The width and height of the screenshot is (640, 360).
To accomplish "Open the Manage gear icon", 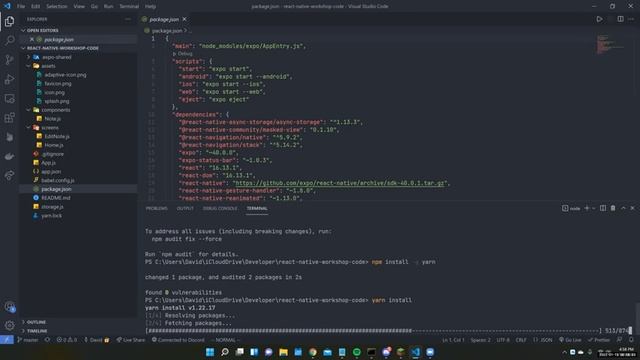I will 9,326.
